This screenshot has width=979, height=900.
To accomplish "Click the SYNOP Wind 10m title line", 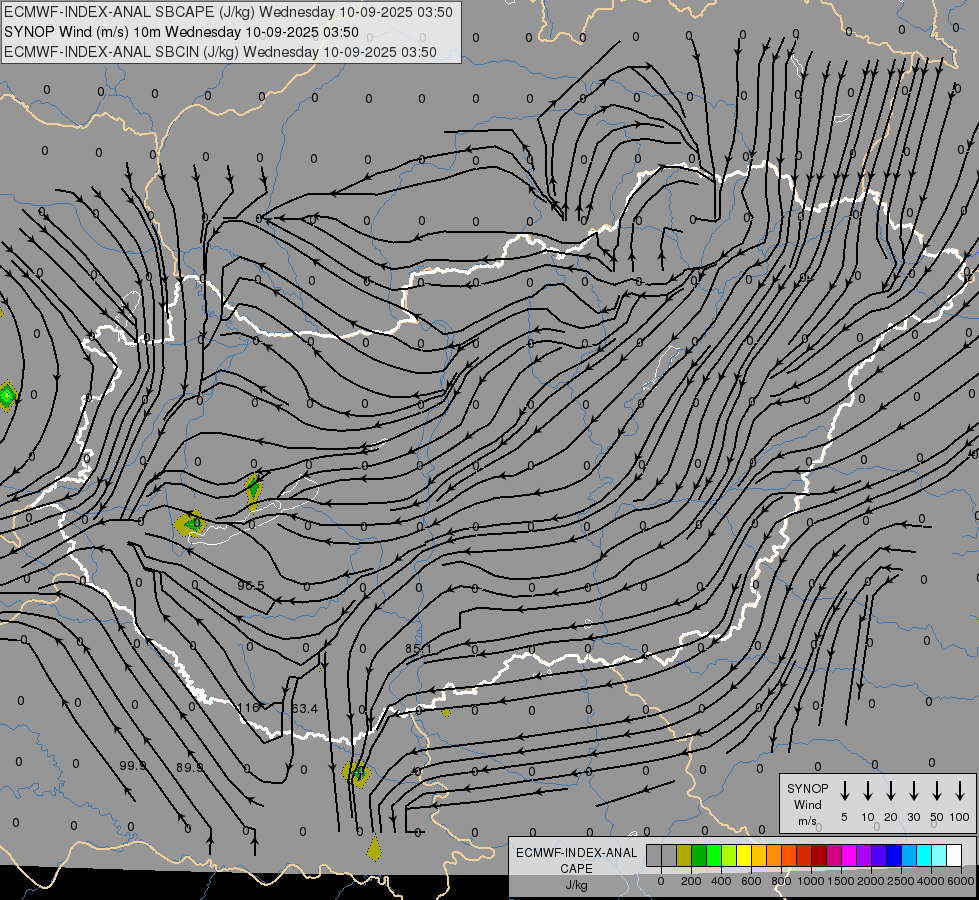I will coord(181,32).
